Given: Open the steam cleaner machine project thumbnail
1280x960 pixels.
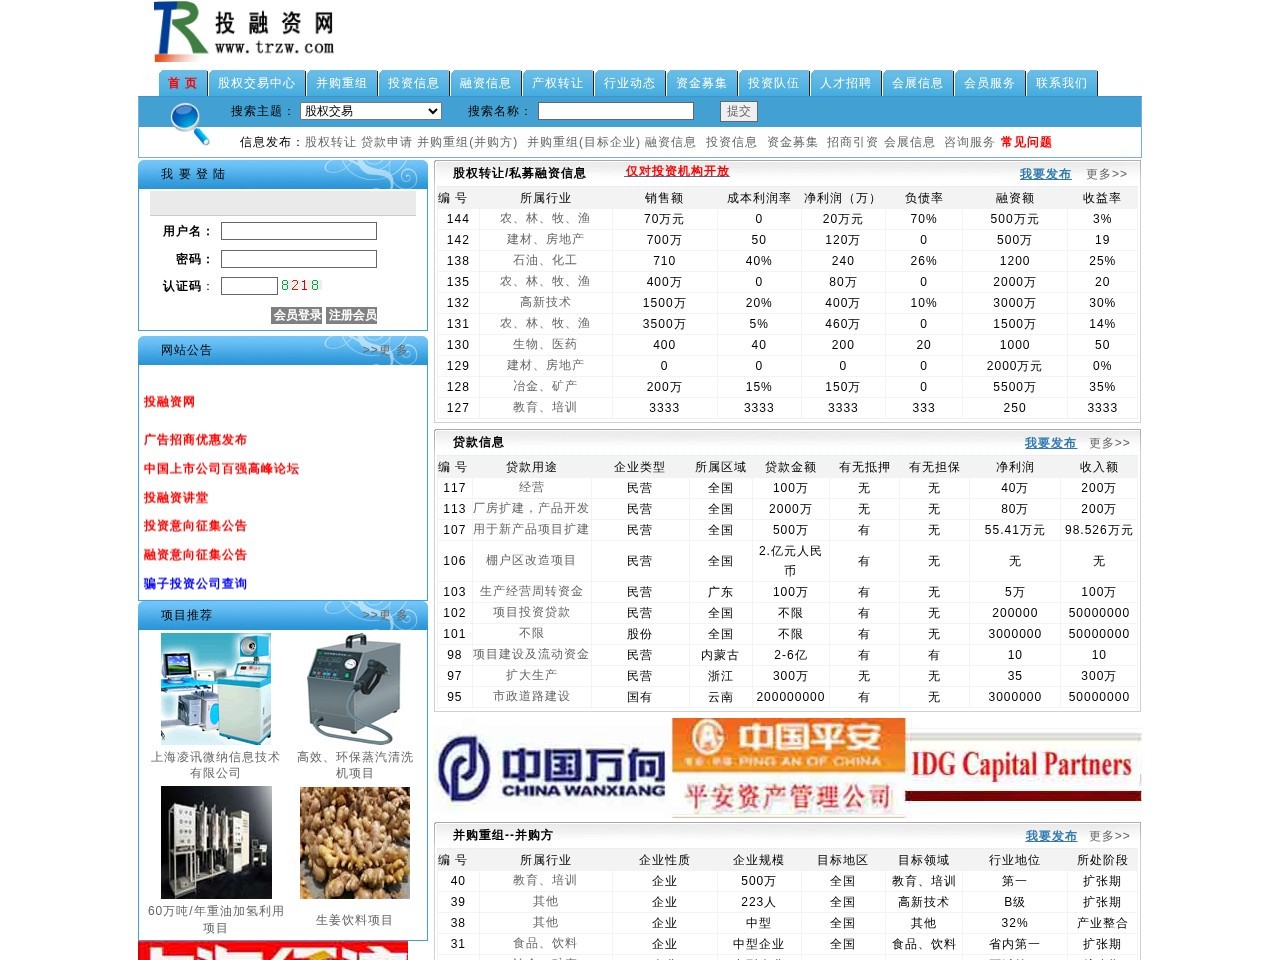Looking at the screenshot, I should tap(355, 689).
